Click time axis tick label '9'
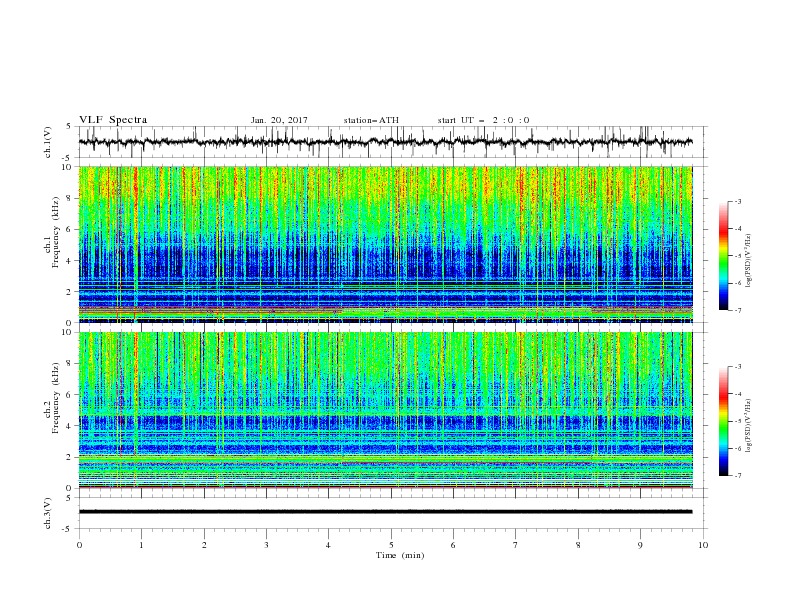Viewport: 792px width, 612px height. pyautogui.click(x=640, y=545)
